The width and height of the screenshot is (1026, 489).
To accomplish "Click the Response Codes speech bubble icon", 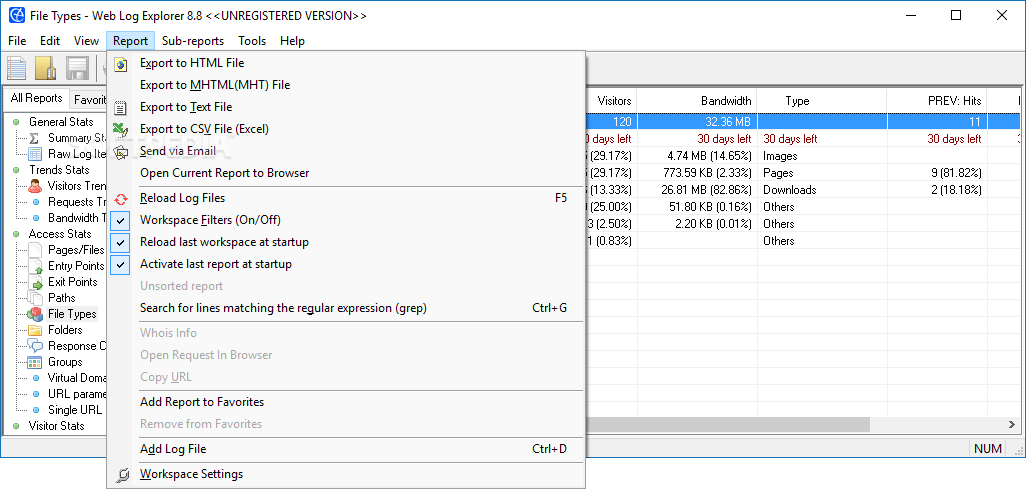I will click(x=36, y=346).
